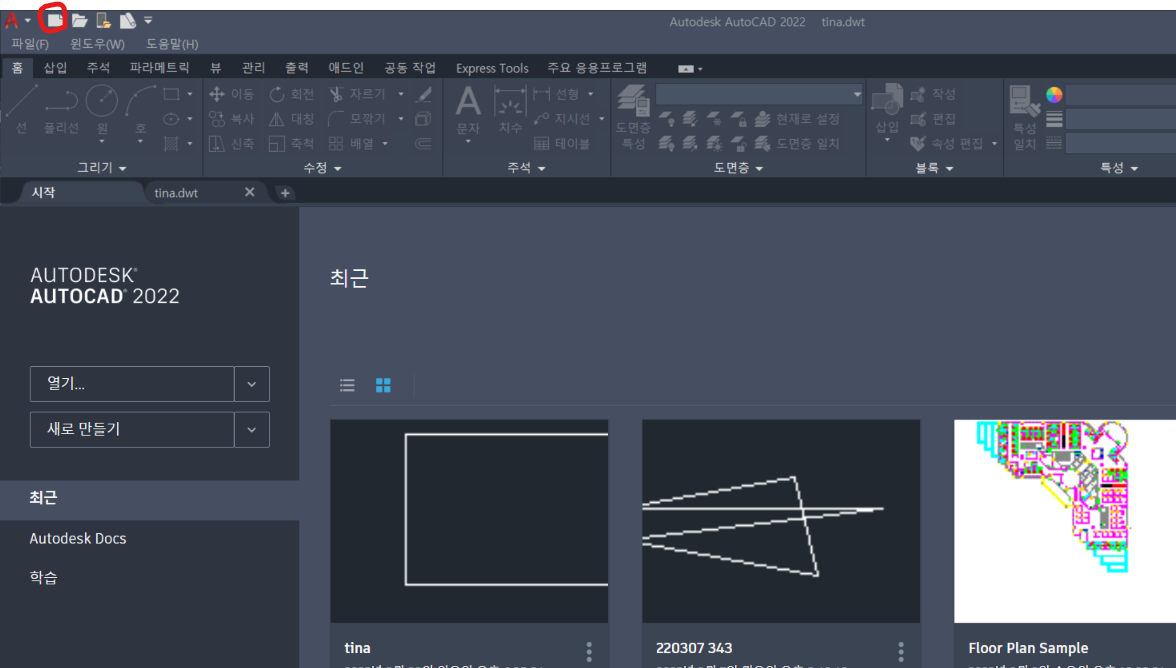Click the 열기... button
The width and height of the screenshot is (1176, 668).
132,384
